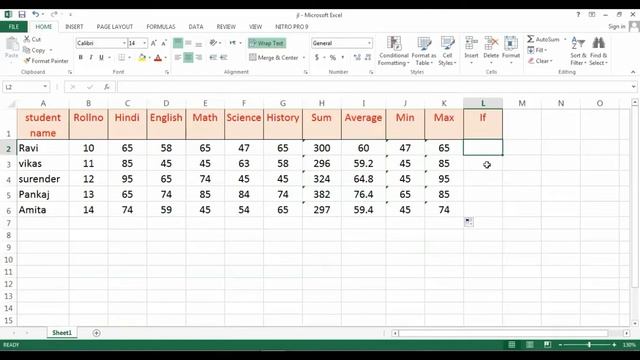Viewport: 640px width, 360px height.
Task: Copy the selected cell
Action: [x=35, y=50]
